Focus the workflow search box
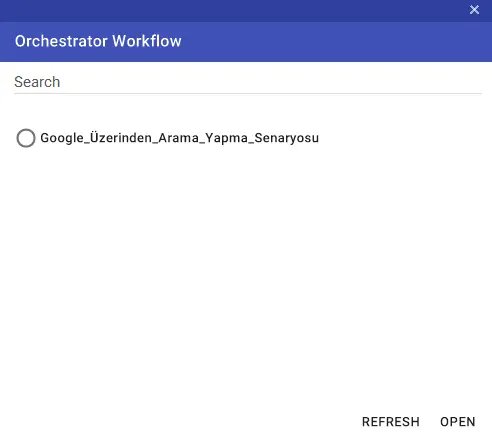 tap(248, 82)
